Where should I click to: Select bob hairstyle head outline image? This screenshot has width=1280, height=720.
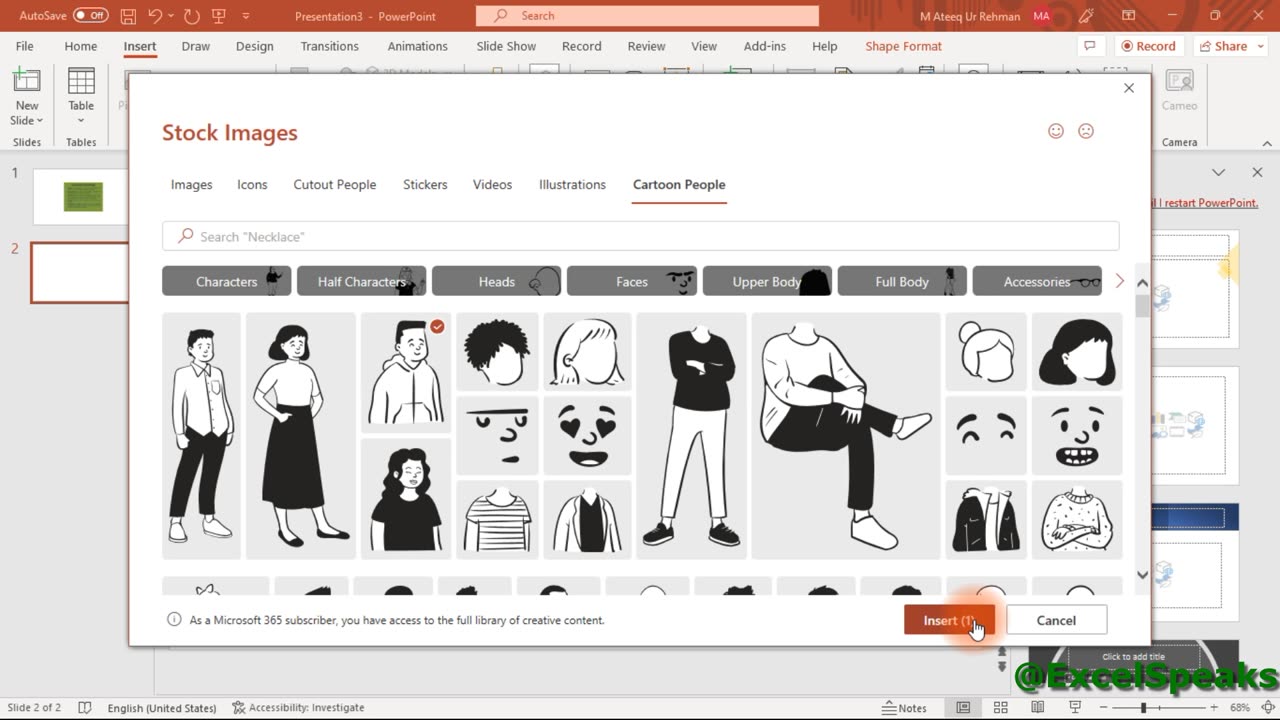(587, 351)
